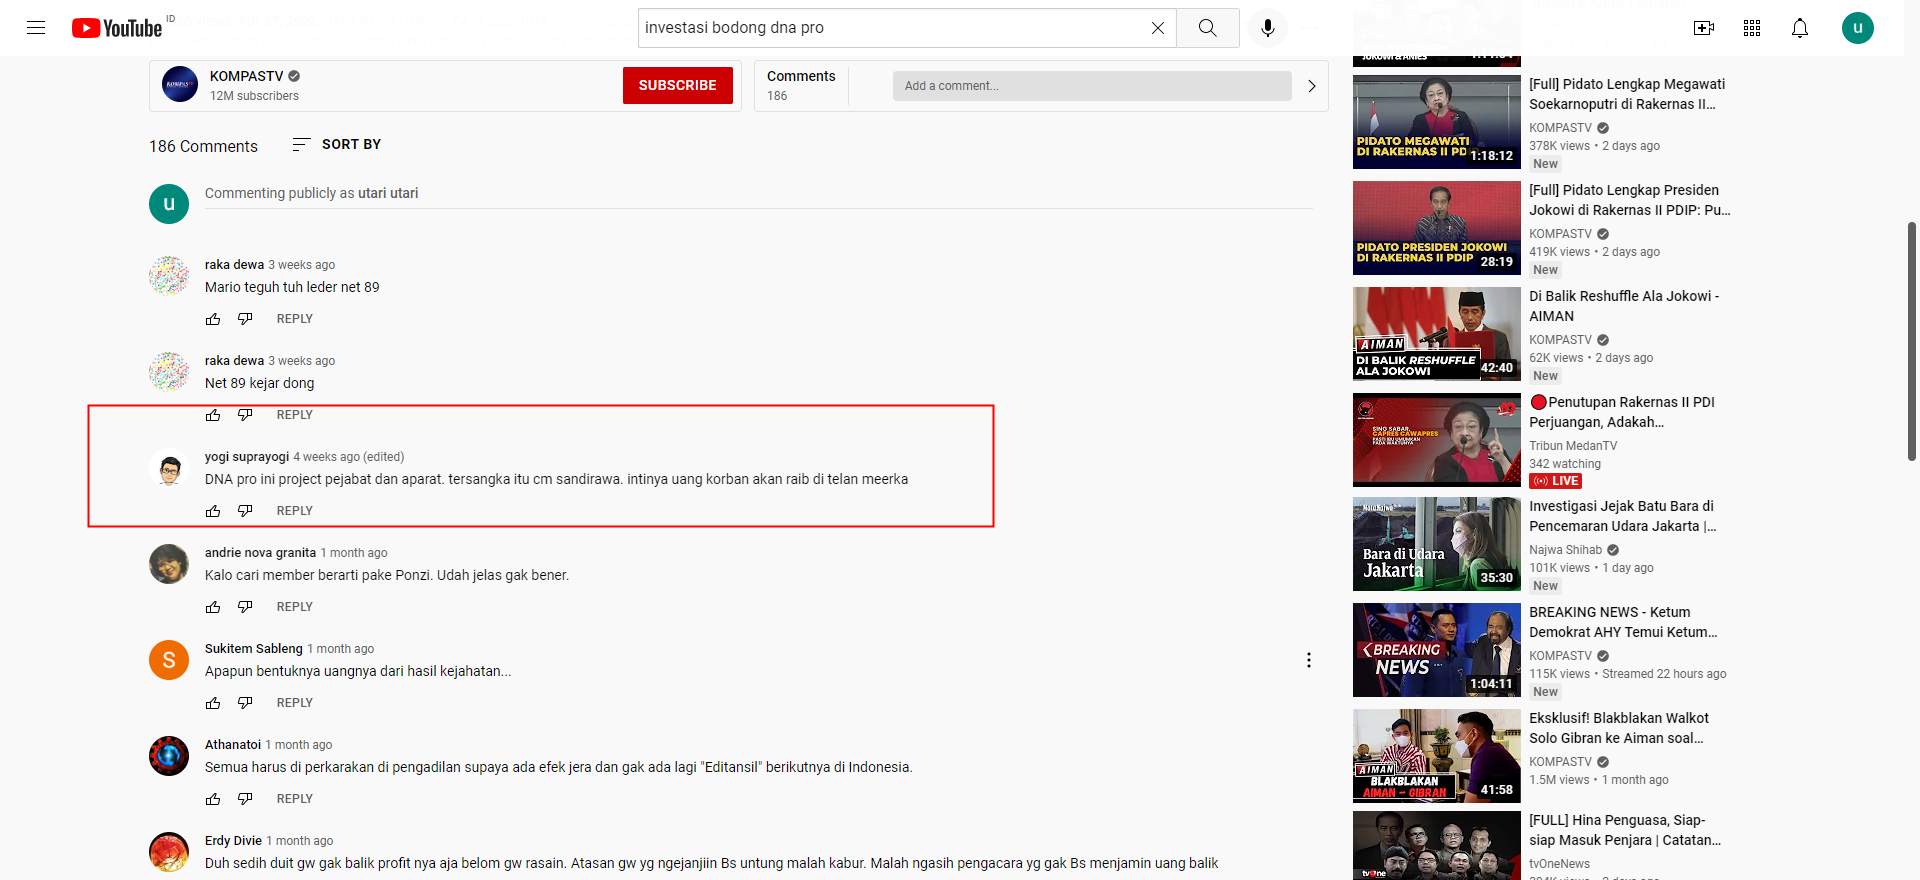Click the 'Add a comment...' box

pos(1092,86)
